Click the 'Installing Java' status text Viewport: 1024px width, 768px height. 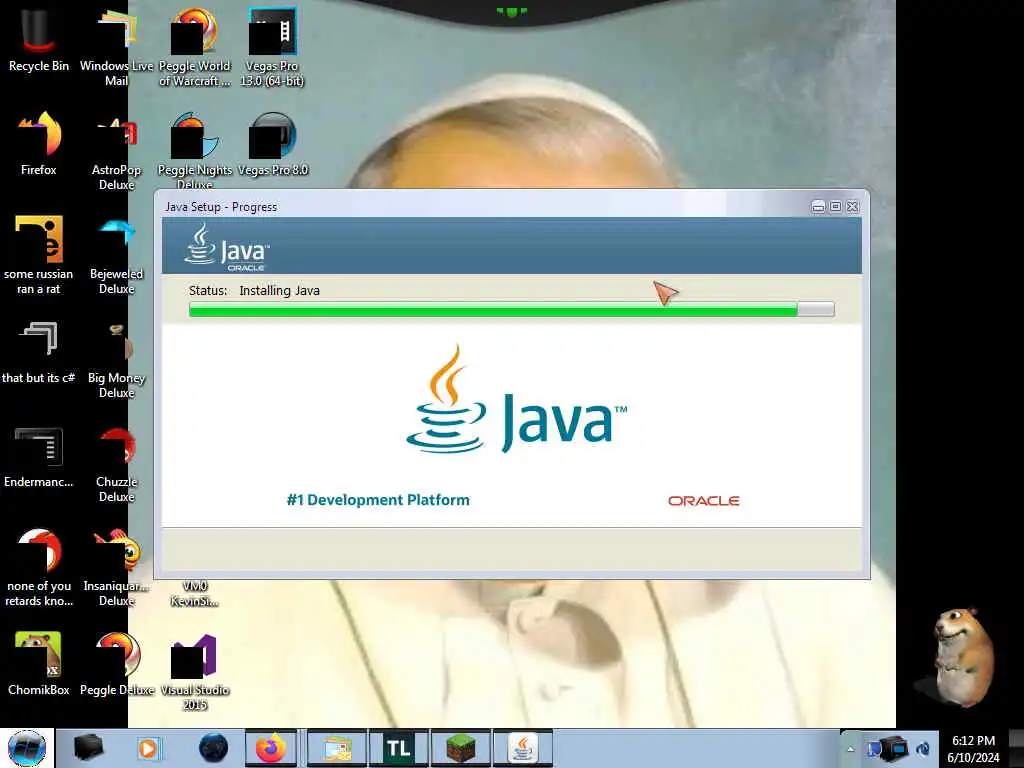pos(280,291)
